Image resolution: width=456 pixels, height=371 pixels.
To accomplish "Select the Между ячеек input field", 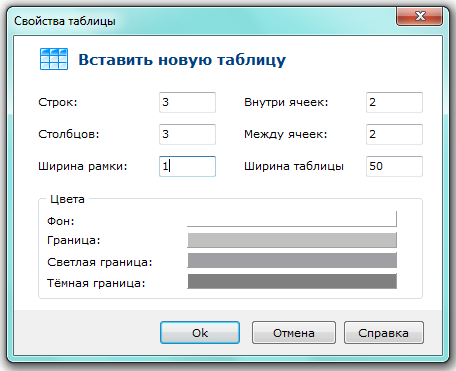I will 394,134.
